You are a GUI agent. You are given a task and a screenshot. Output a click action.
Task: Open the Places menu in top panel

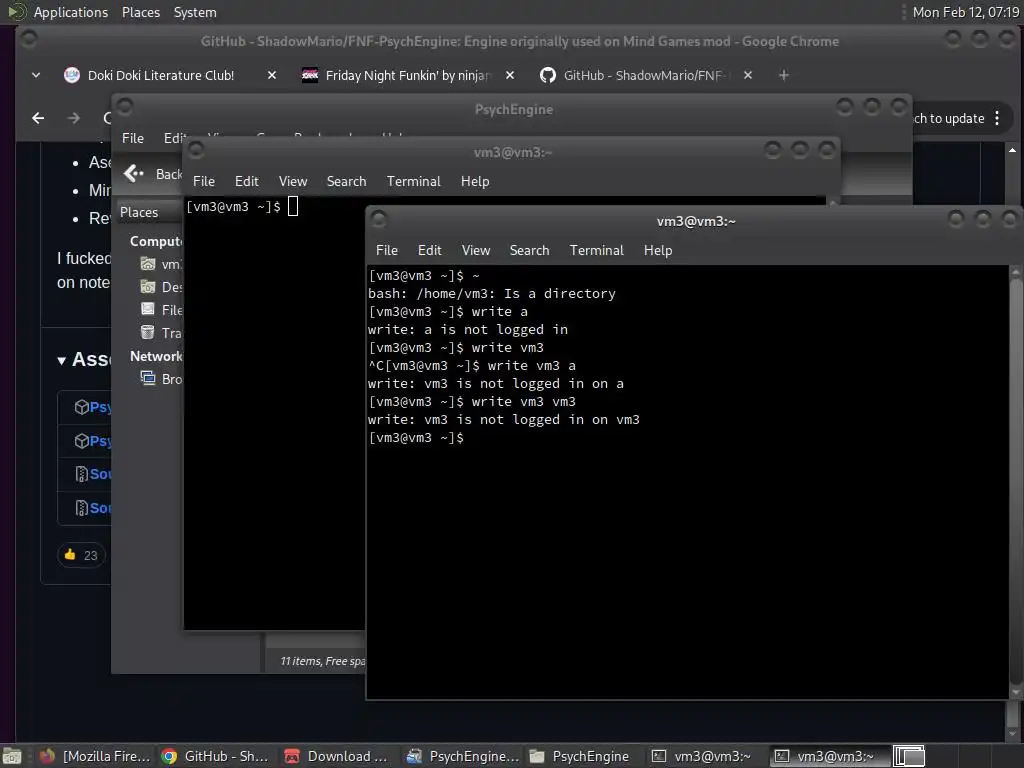tap(140, 12)
